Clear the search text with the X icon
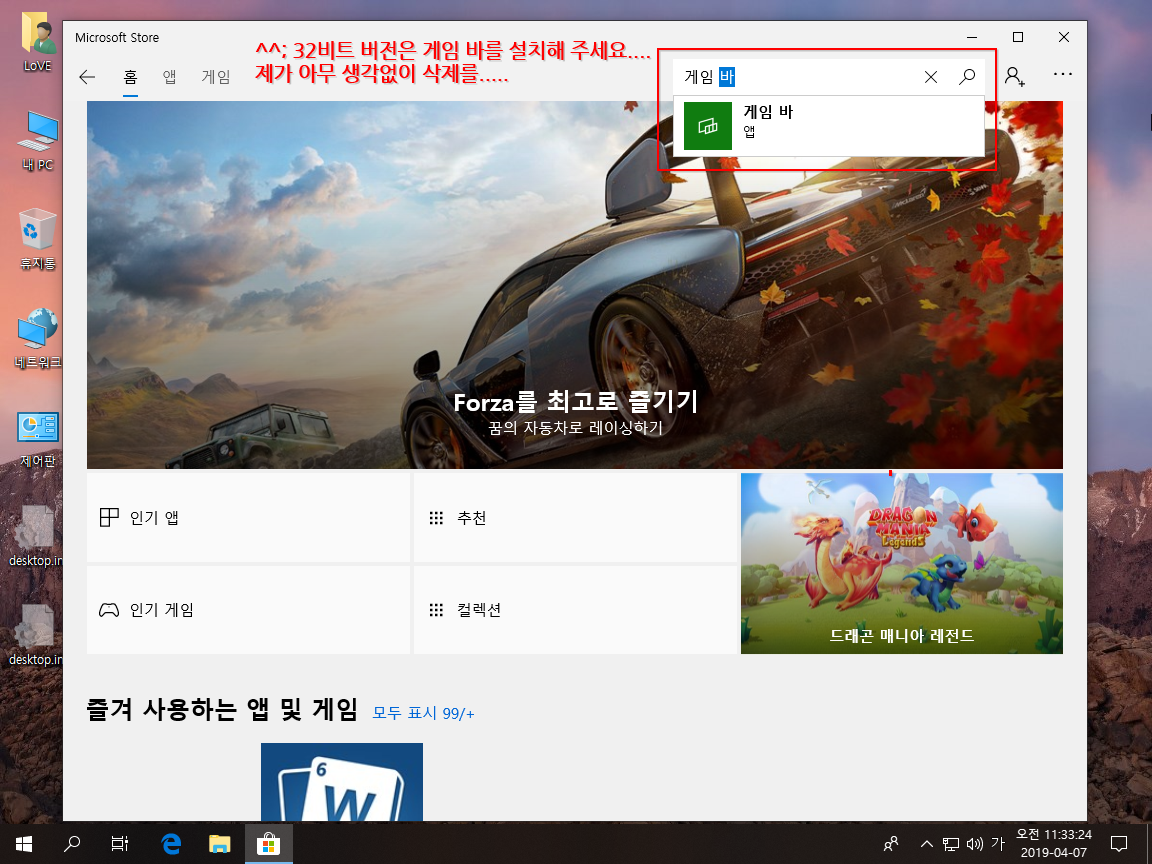 931,76
